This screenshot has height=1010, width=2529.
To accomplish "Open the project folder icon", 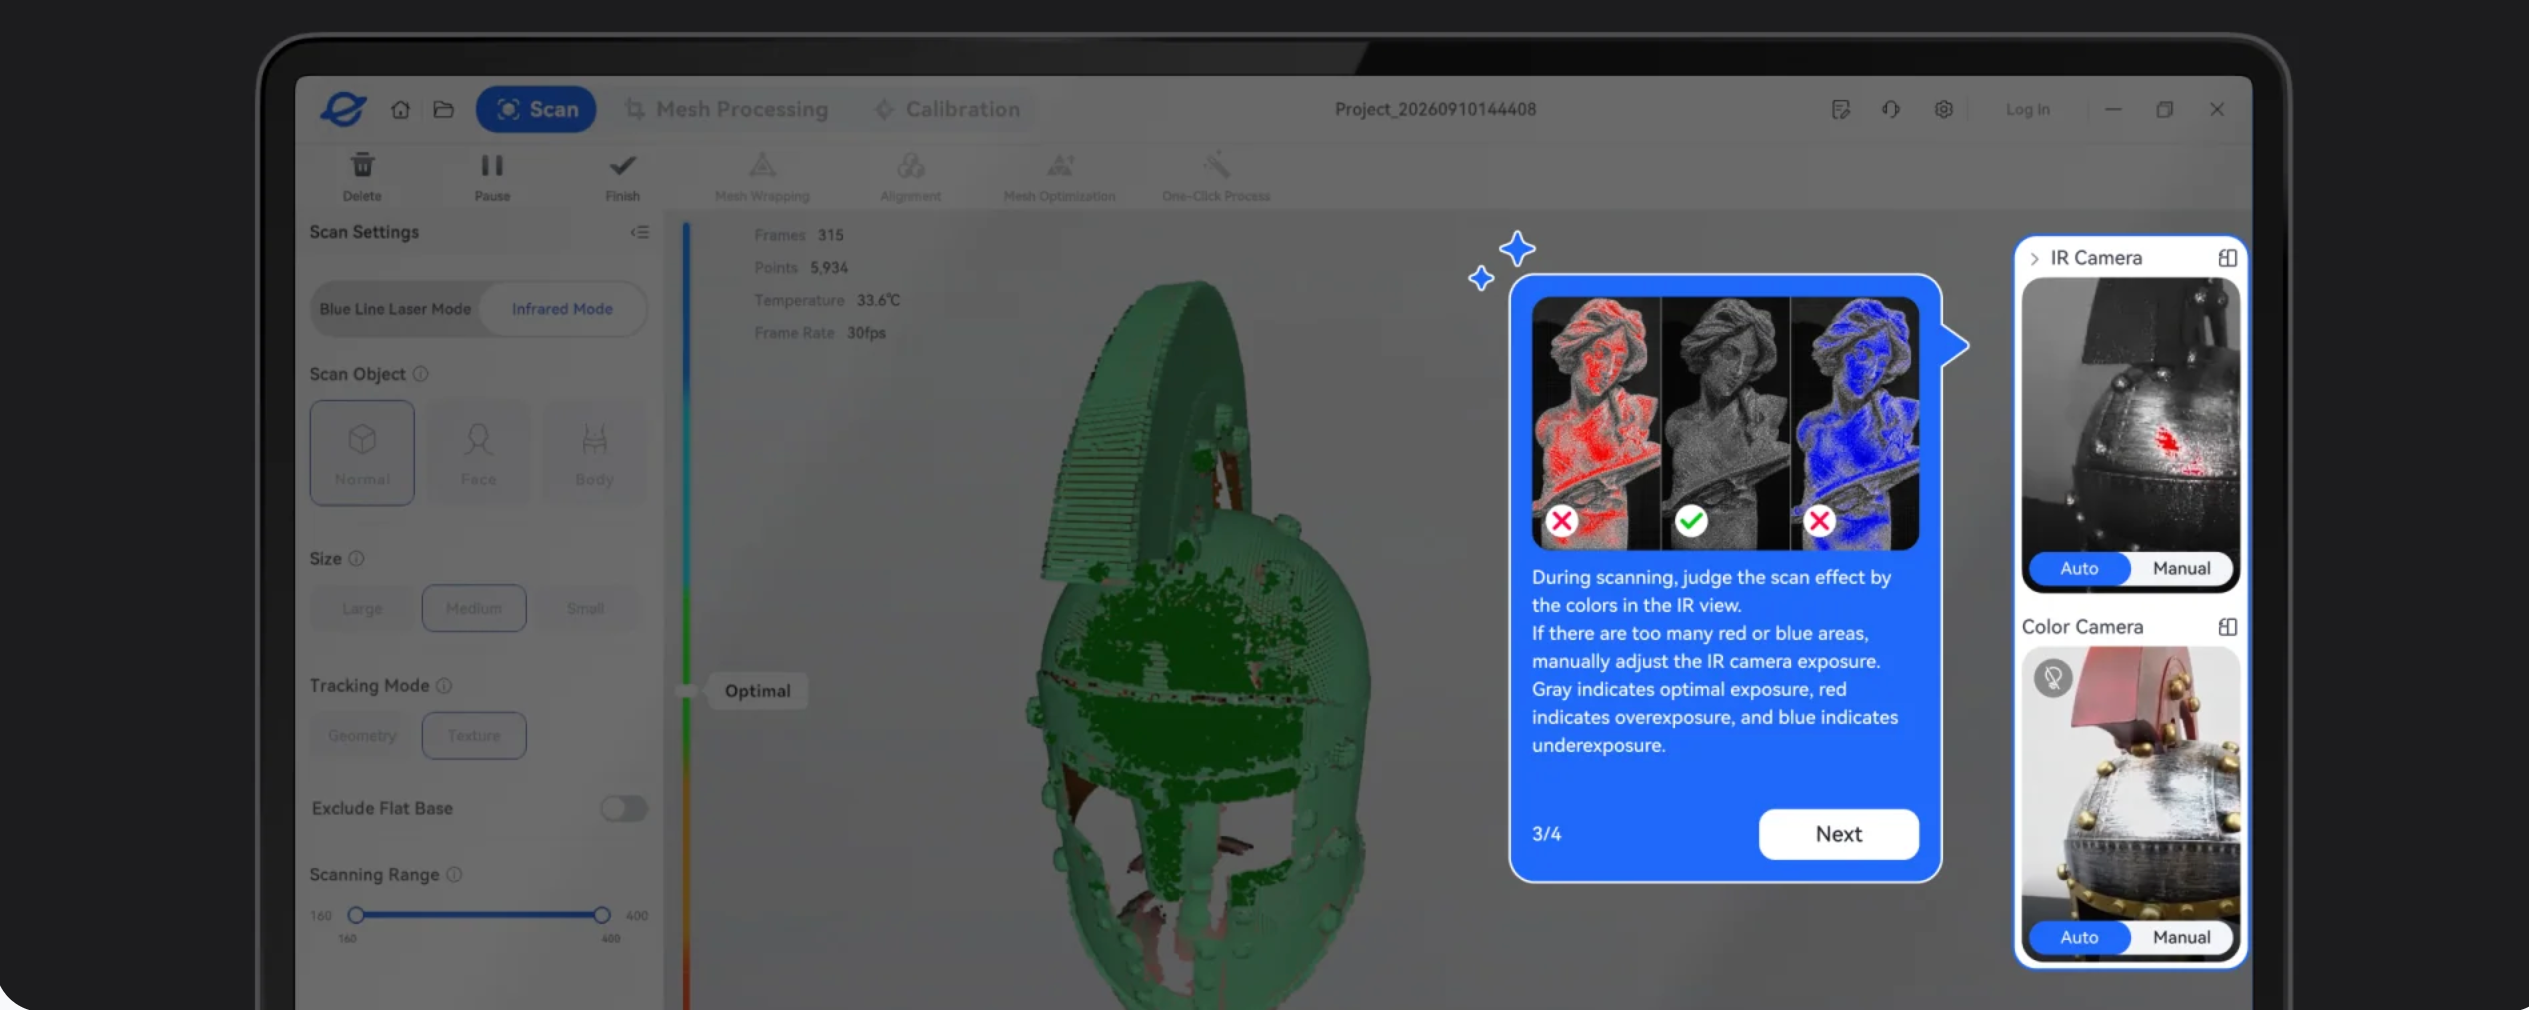I will coord(443,110).
